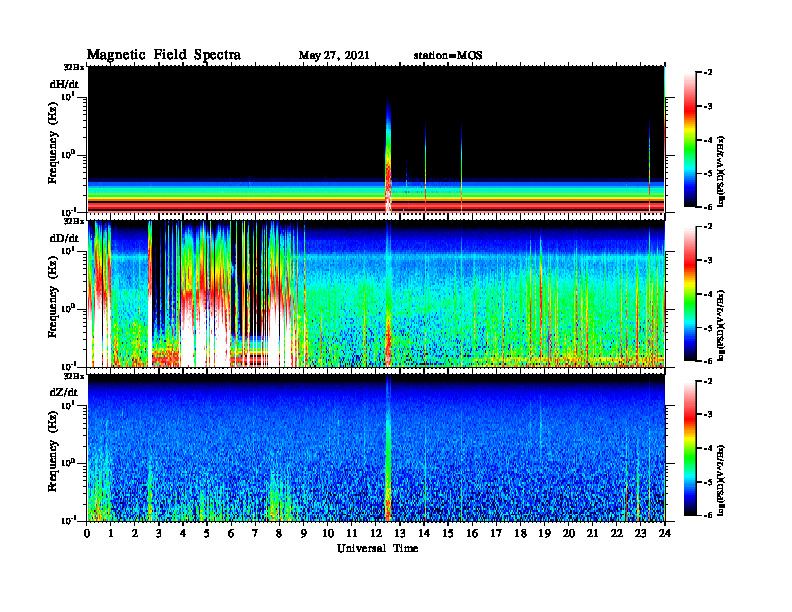
Task: Click the dZ/dt panel color scale bar
Action: tap(690, 448)
